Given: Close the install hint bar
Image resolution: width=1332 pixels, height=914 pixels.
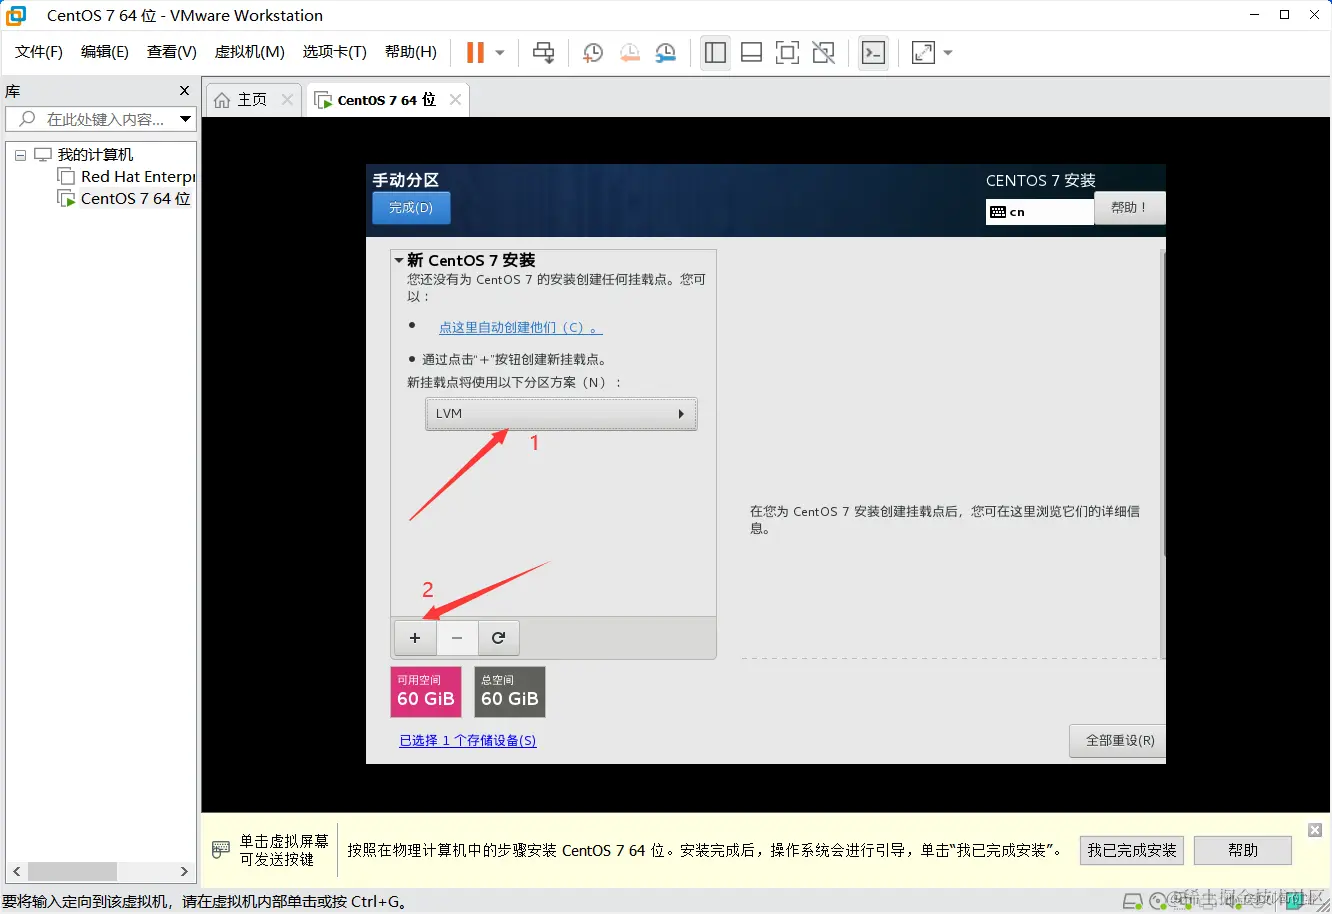Looking at the screenshot, I should coord(1315,830).
